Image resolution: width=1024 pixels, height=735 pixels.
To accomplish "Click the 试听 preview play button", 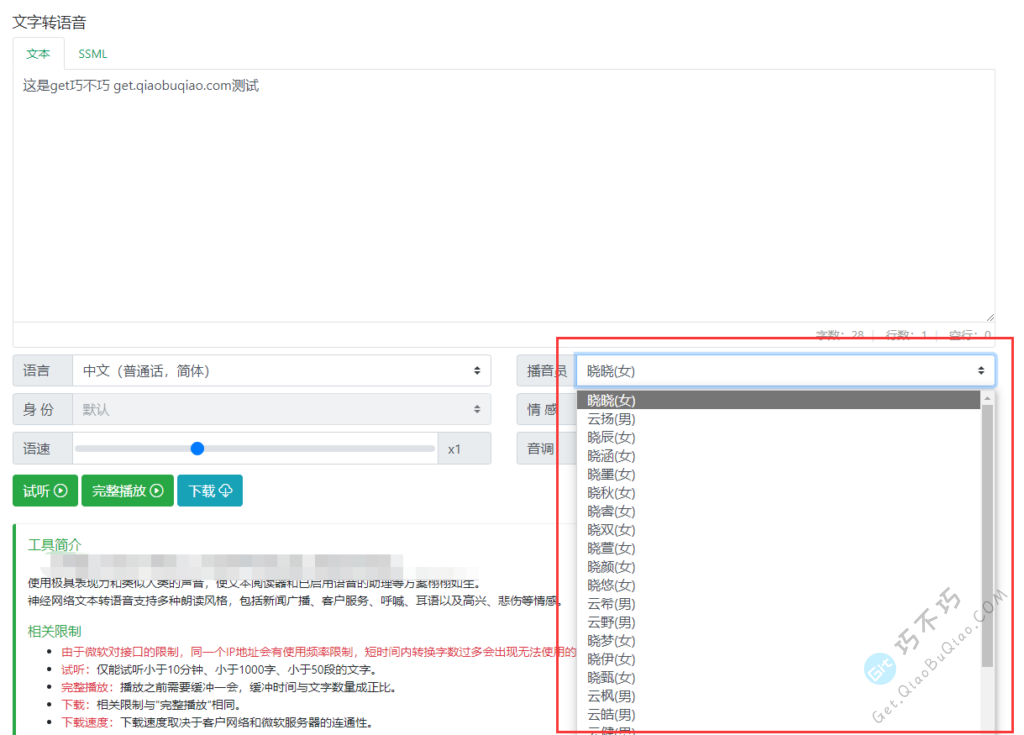I will [45, 491].
